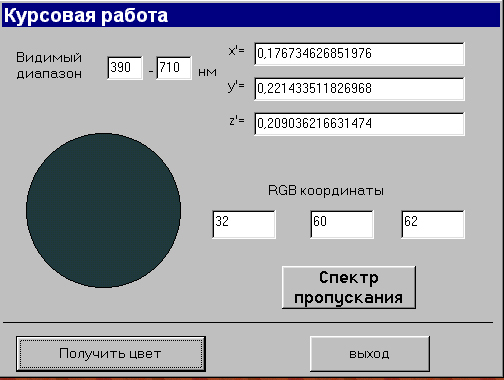Select the dark teal color circle
504x380 pixels.
click(103, 210)
